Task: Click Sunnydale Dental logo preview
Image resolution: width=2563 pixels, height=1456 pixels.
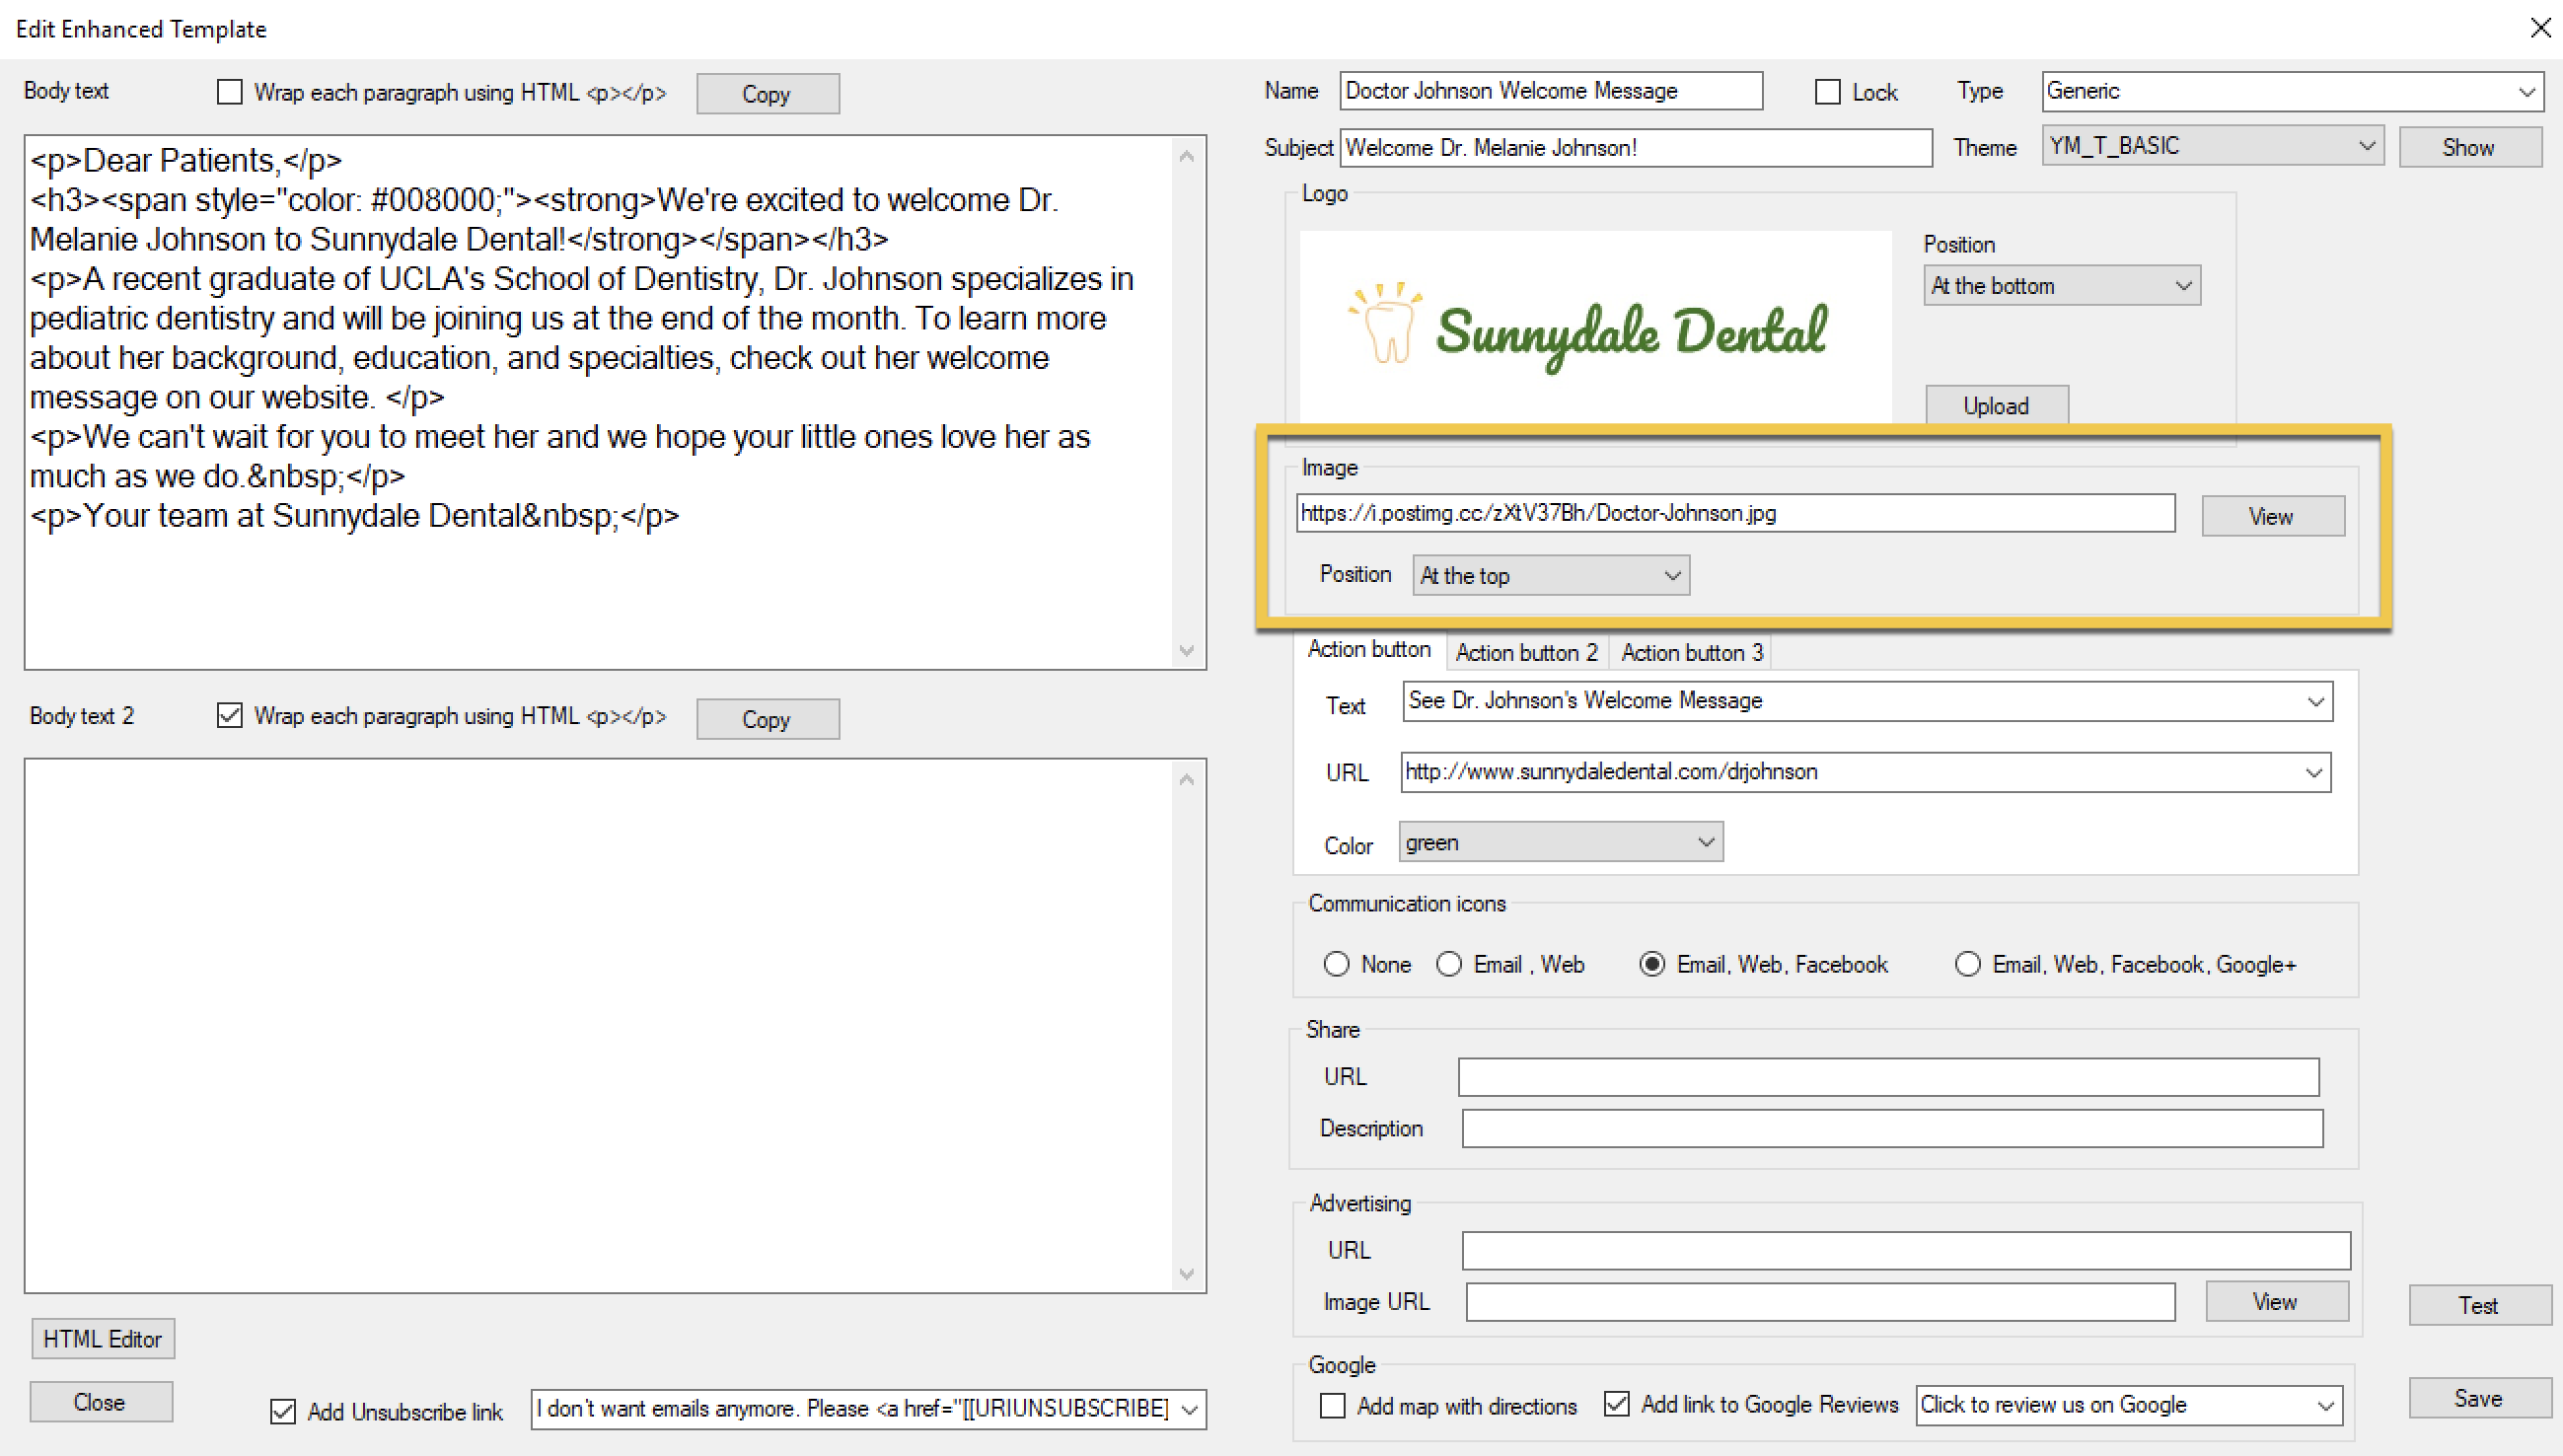Action: tap(1595, 326)
